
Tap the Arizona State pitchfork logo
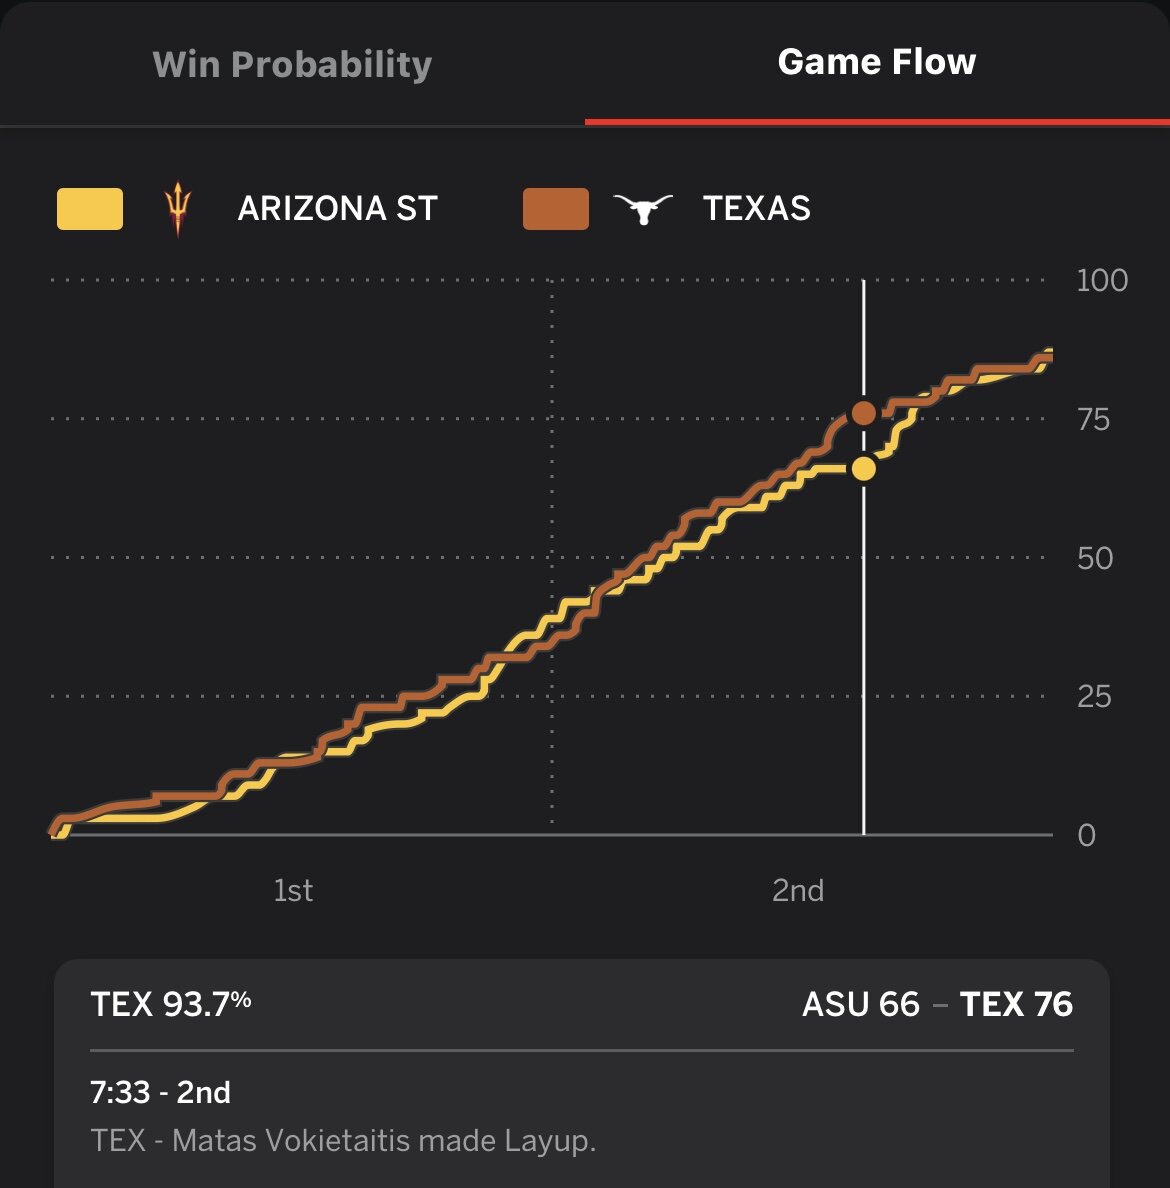tap(178, 208)
